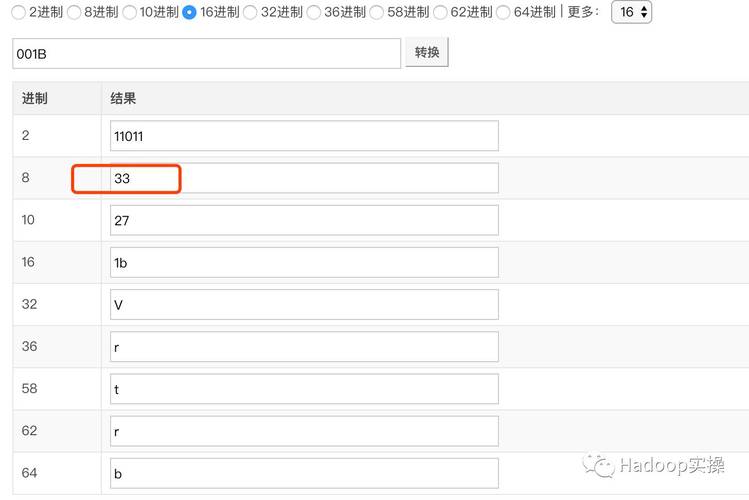The height and width of the screenshot is (500, 749).
Task: Choose the 58进制 radio option
Action: coord(377,13)
